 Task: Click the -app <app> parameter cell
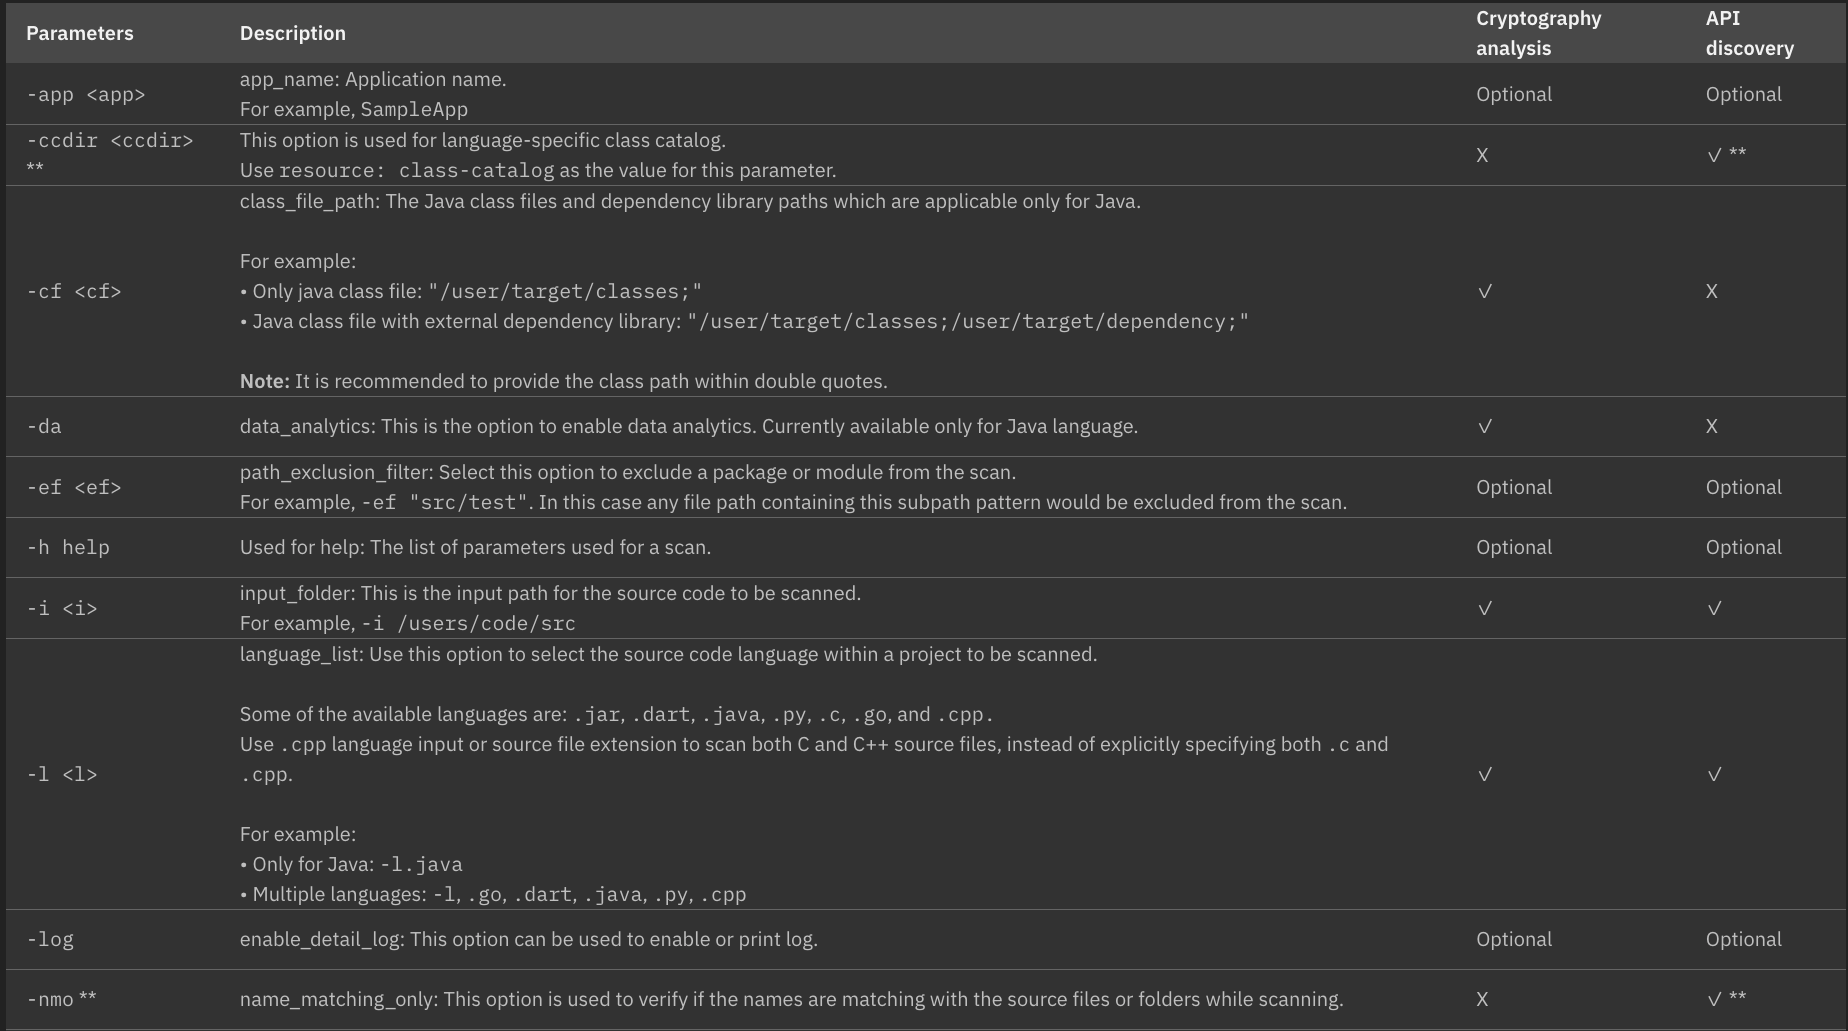pos(86,95)
